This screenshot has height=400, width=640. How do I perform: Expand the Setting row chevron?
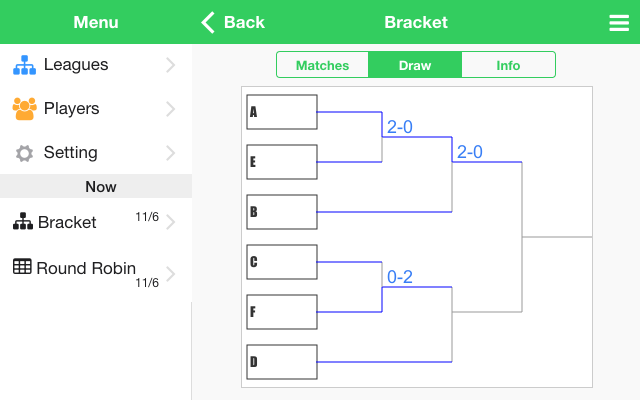click(x=170, y=153)
